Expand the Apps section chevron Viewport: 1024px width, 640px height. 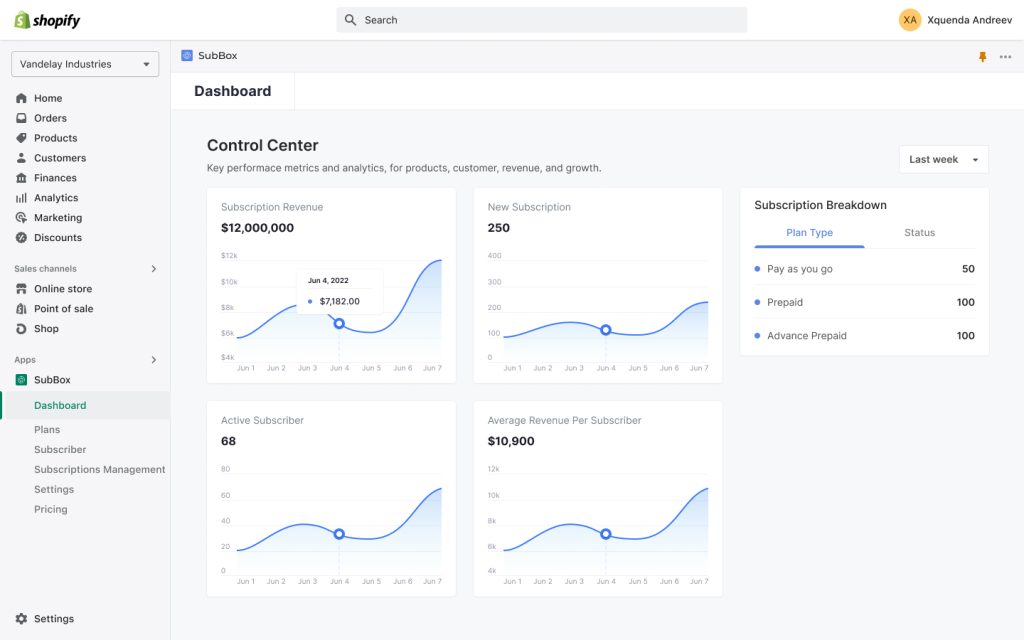tap(153, 359)
